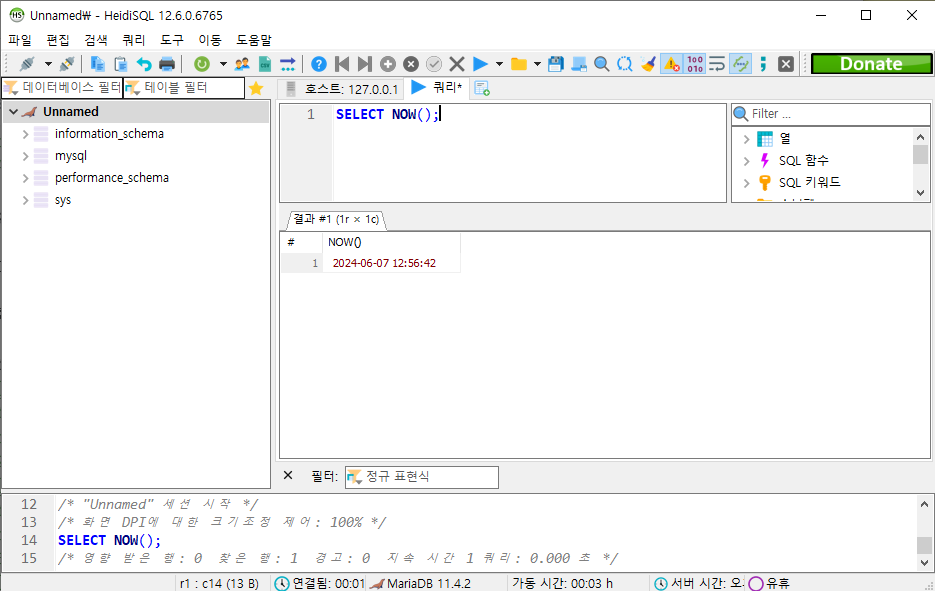
Task: Collapse the Unnamed session node
Action: (x=13, y=112)
